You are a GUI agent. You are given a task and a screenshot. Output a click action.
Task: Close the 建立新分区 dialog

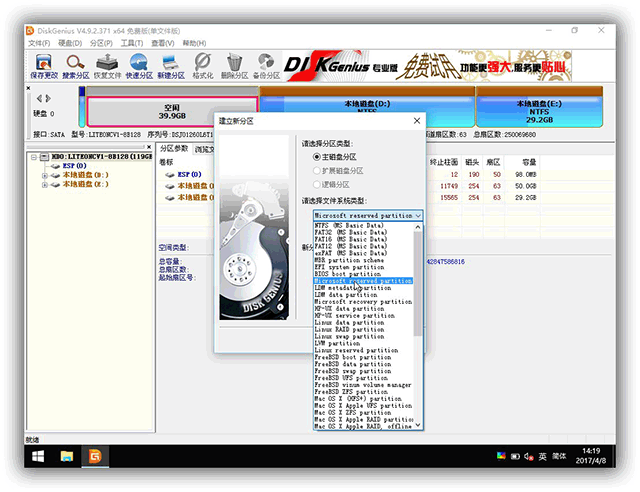click(x=417, y=121)
